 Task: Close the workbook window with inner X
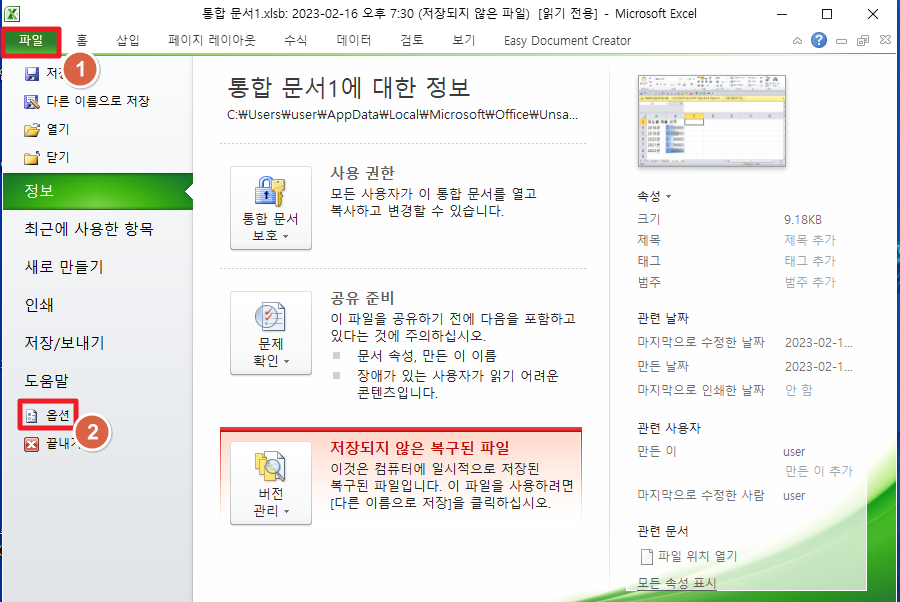coord(885,40)
